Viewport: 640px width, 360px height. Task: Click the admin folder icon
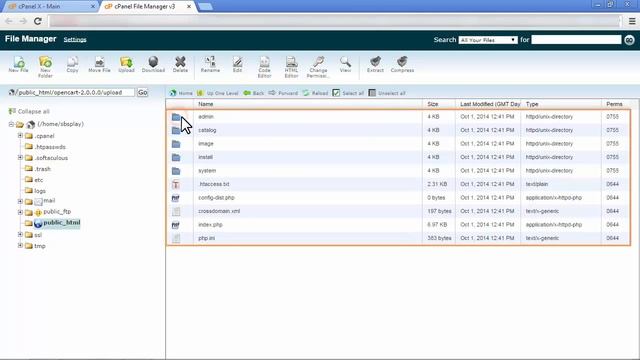pyautogui.click(x=176, y=117)
